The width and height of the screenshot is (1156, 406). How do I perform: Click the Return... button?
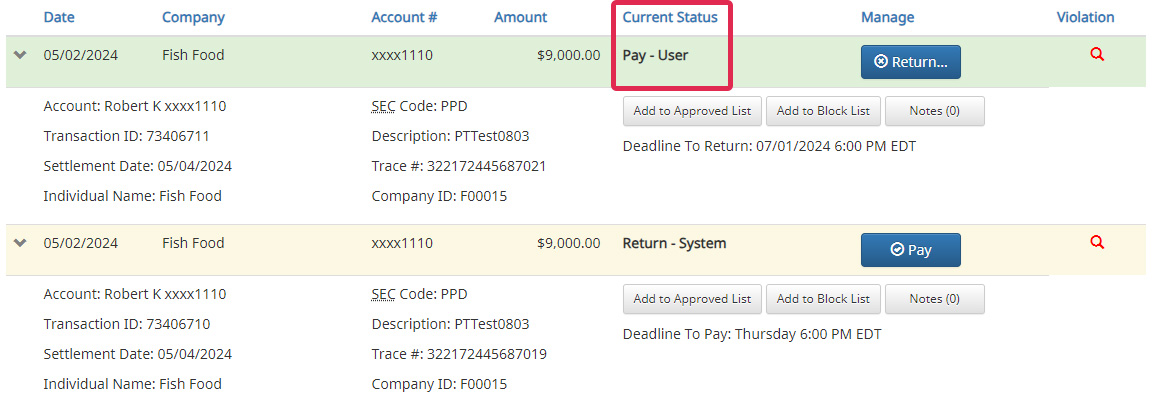pos(910,62)
